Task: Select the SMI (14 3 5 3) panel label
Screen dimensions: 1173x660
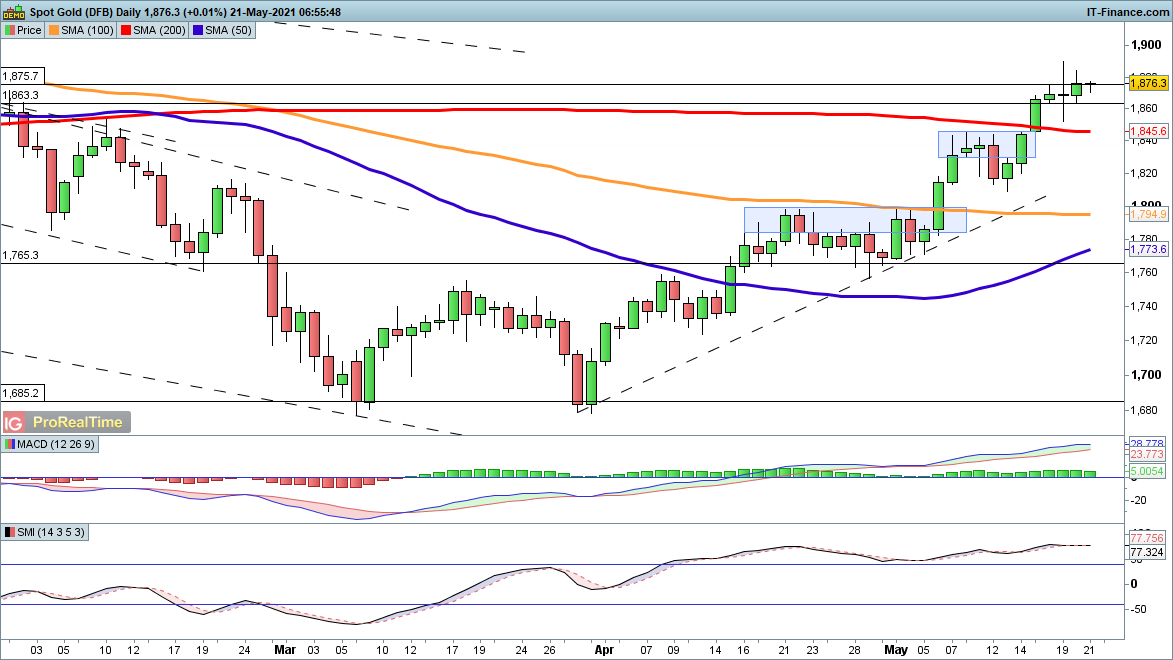Action: [51, 533]
